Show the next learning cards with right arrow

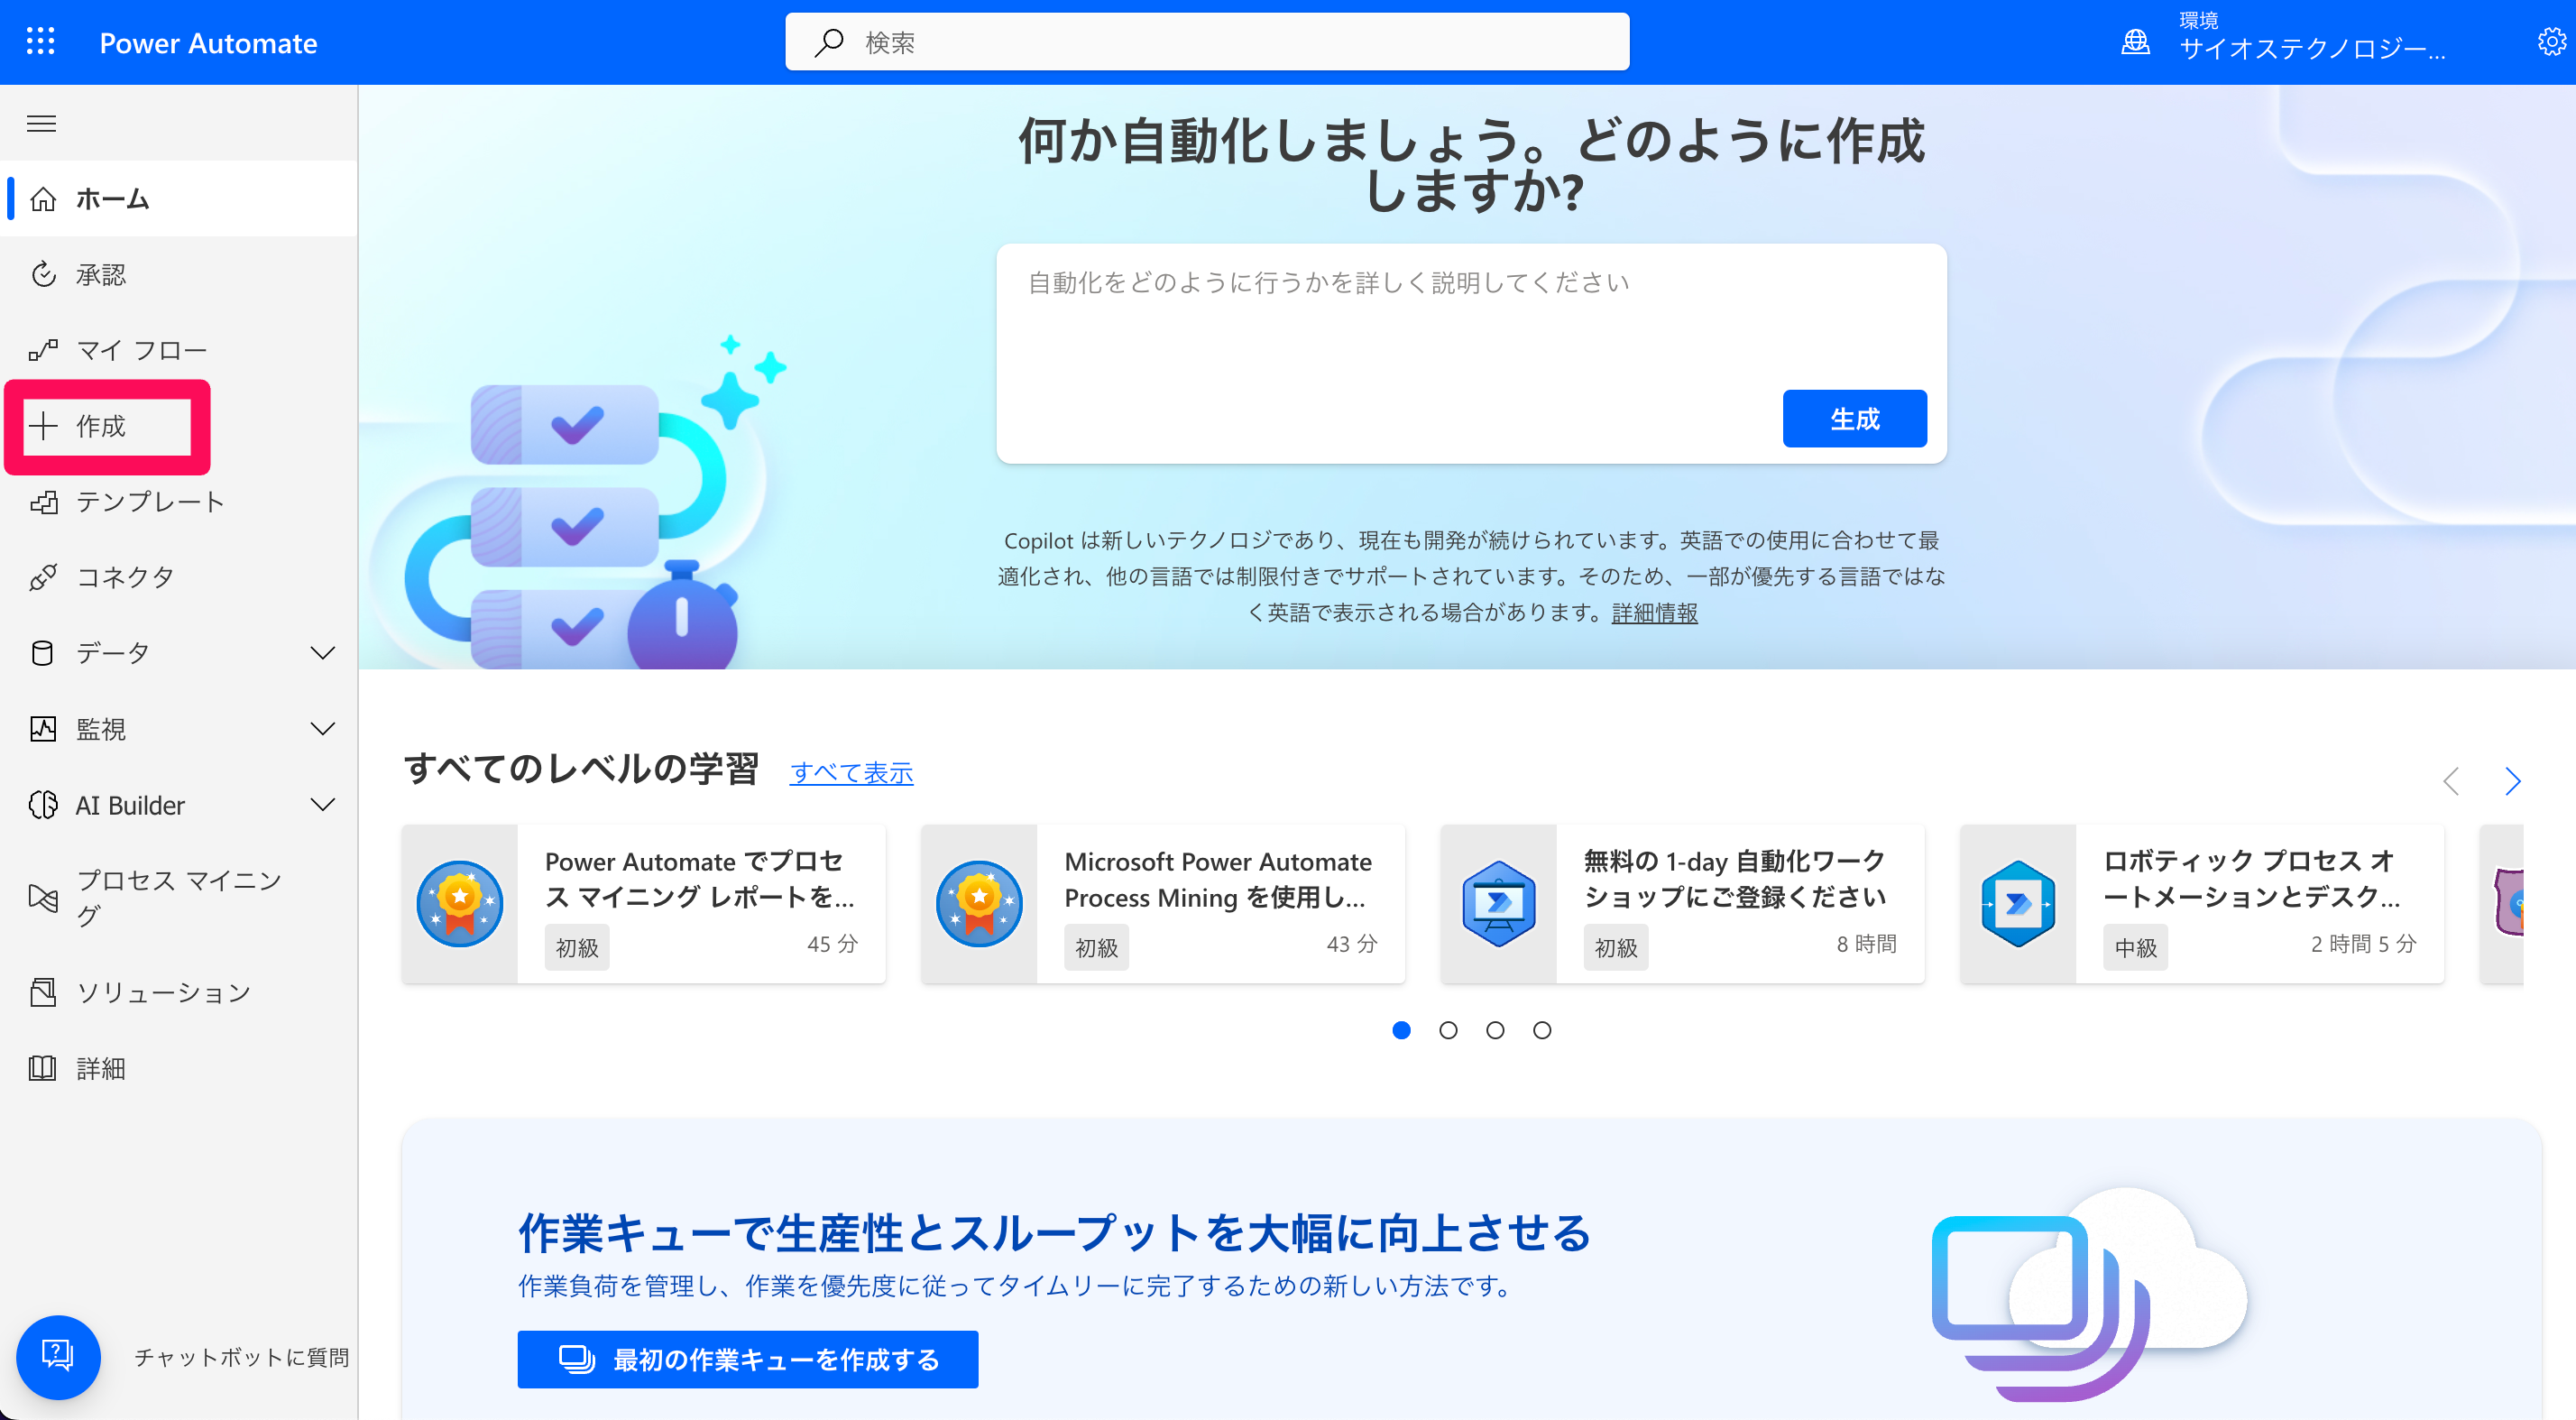tap(2512, 781)
